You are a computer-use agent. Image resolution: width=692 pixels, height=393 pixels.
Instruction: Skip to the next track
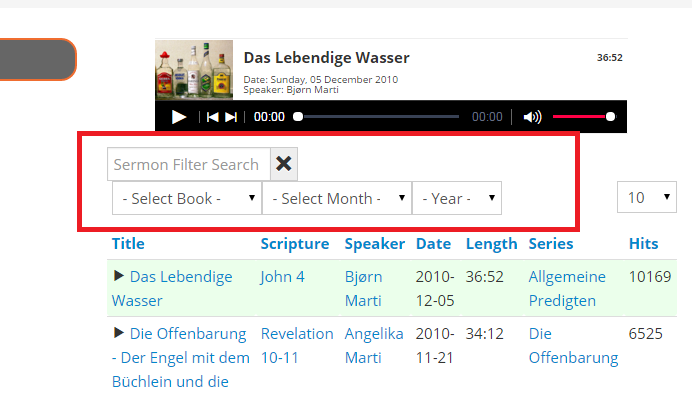pos(231,117)
